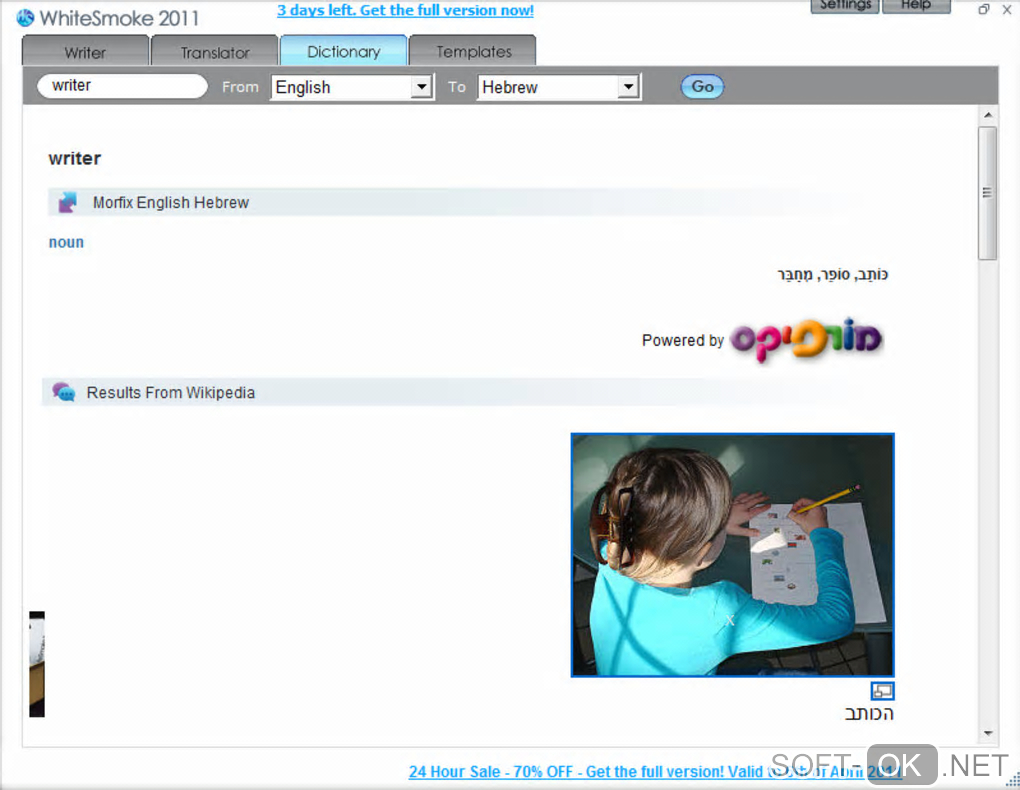Screen dimensions: 1020x790
Task: Click the Wikipedia results speech bubble icon
Action: tap(64, 392)
